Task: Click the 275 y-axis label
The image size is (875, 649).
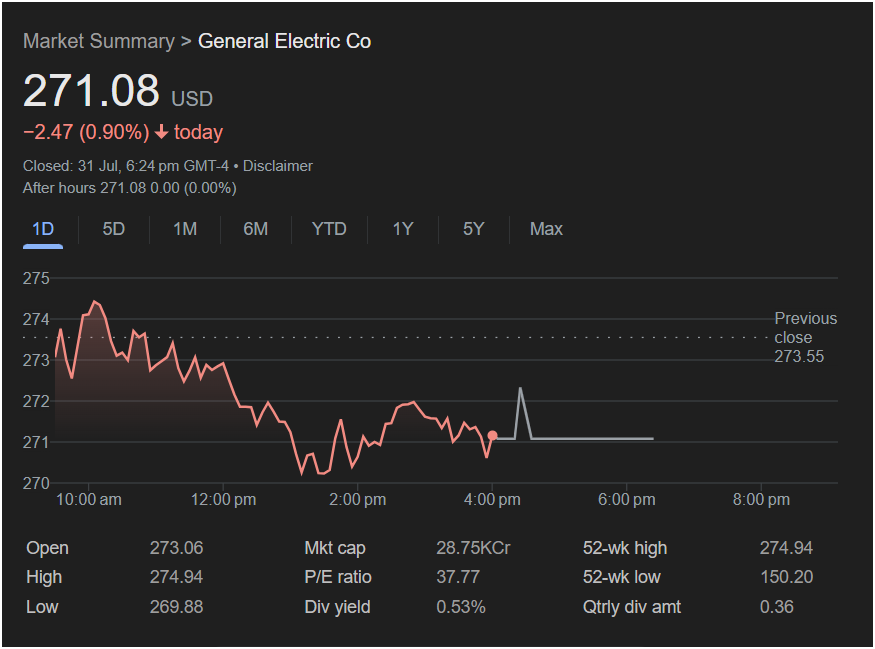Action: click(x=36, y=278)
